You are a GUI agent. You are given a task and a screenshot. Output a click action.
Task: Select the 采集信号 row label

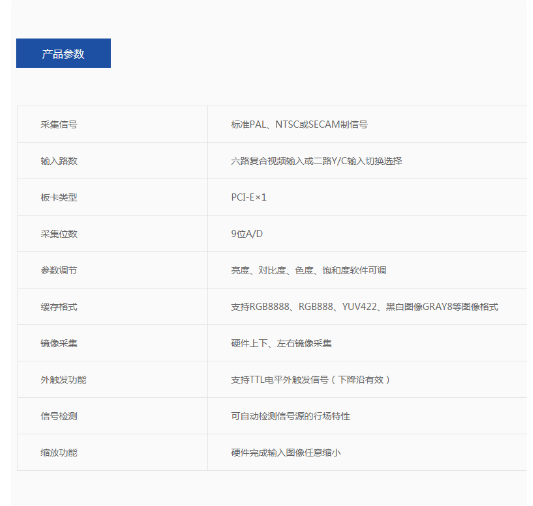[x=59, y=124]
